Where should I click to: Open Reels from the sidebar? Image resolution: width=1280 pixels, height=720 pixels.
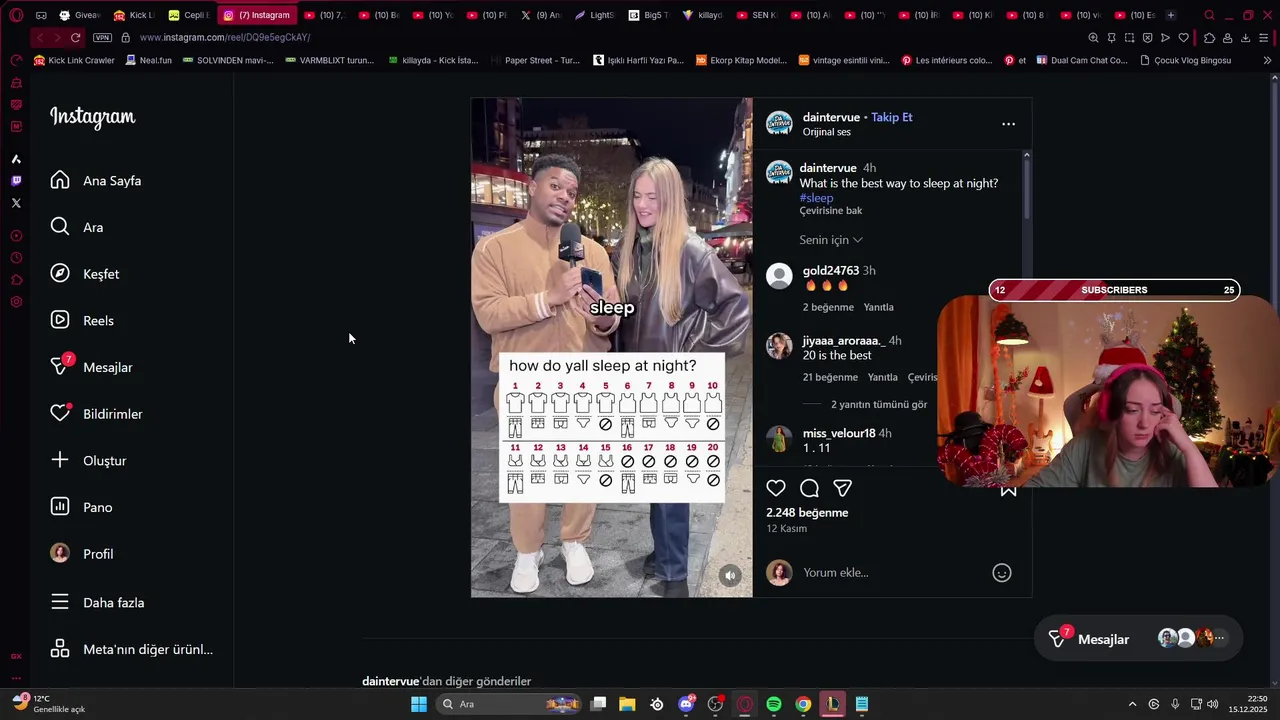[x=82, y=321]
